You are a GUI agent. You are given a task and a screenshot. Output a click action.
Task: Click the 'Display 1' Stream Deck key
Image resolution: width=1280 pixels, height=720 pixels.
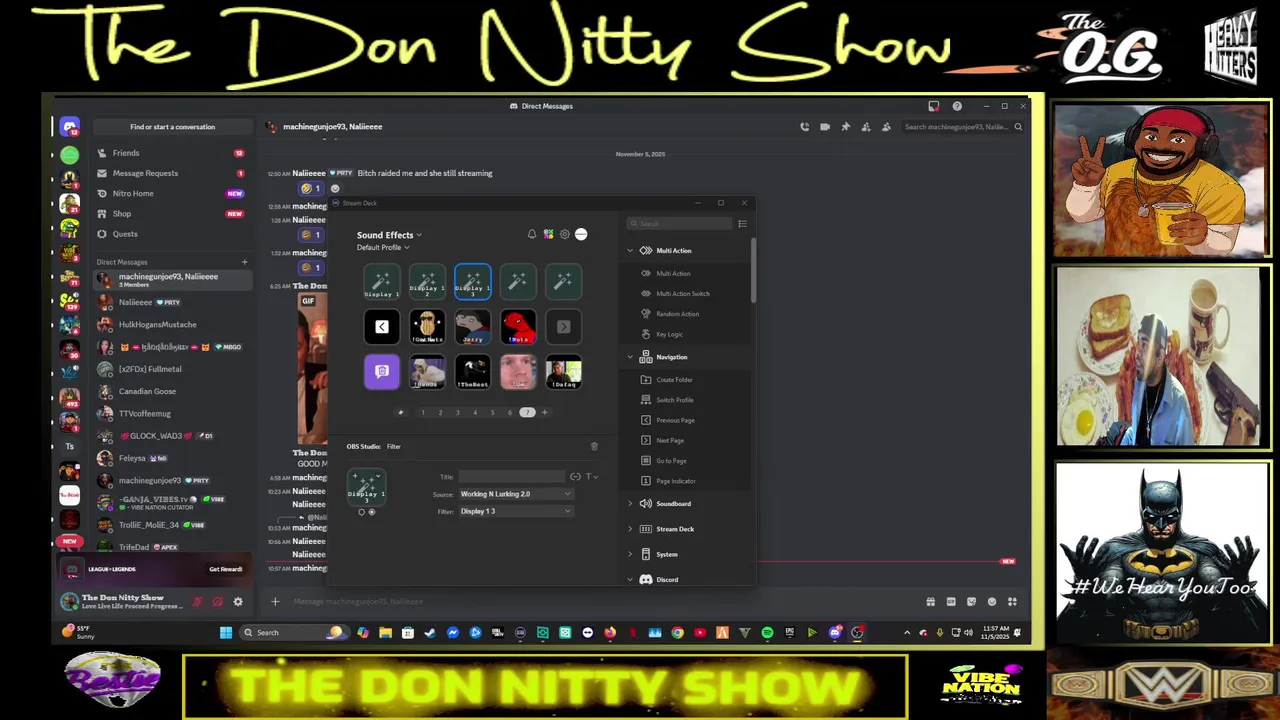[381, 282]
